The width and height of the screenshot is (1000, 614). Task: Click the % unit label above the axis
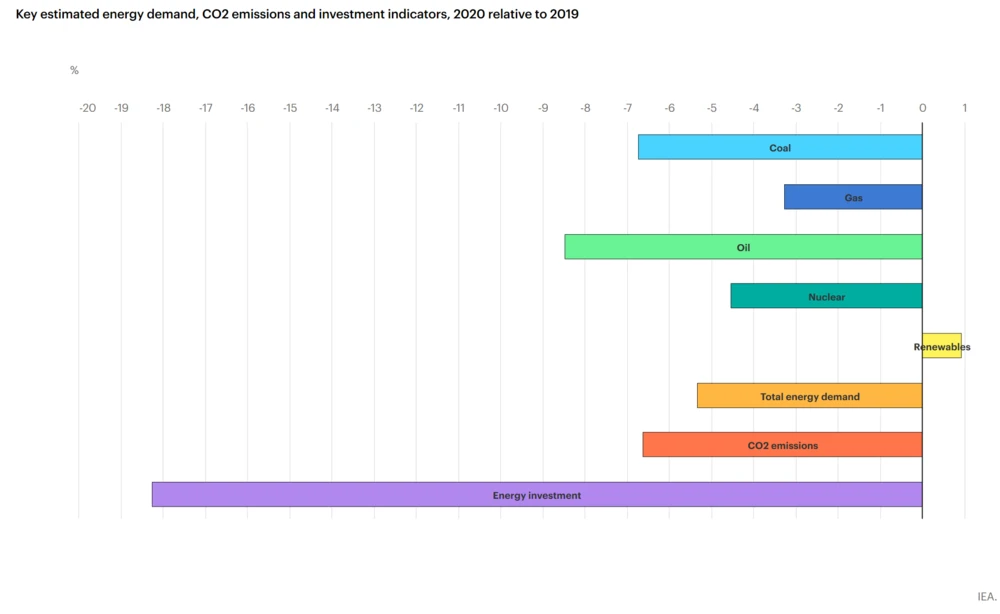click(x=74, y=71)
